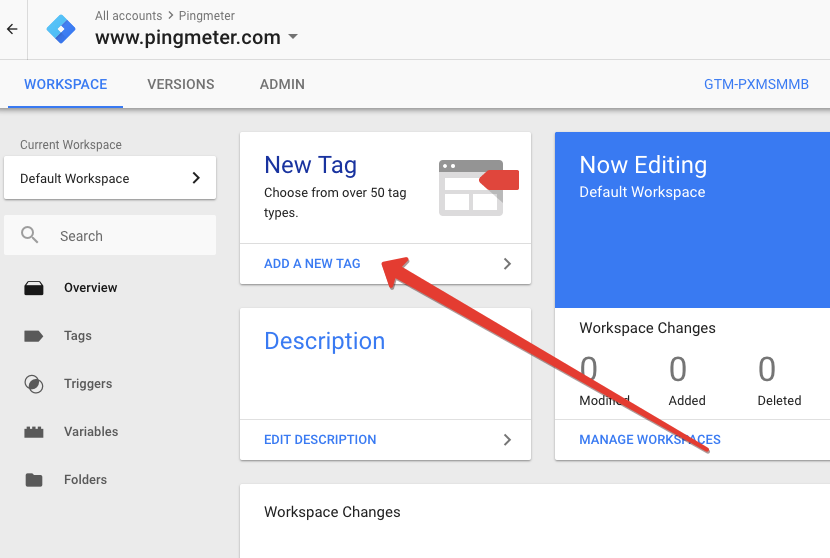
Task: Open Overview from the sidebar
Action: tap(91, 287)
